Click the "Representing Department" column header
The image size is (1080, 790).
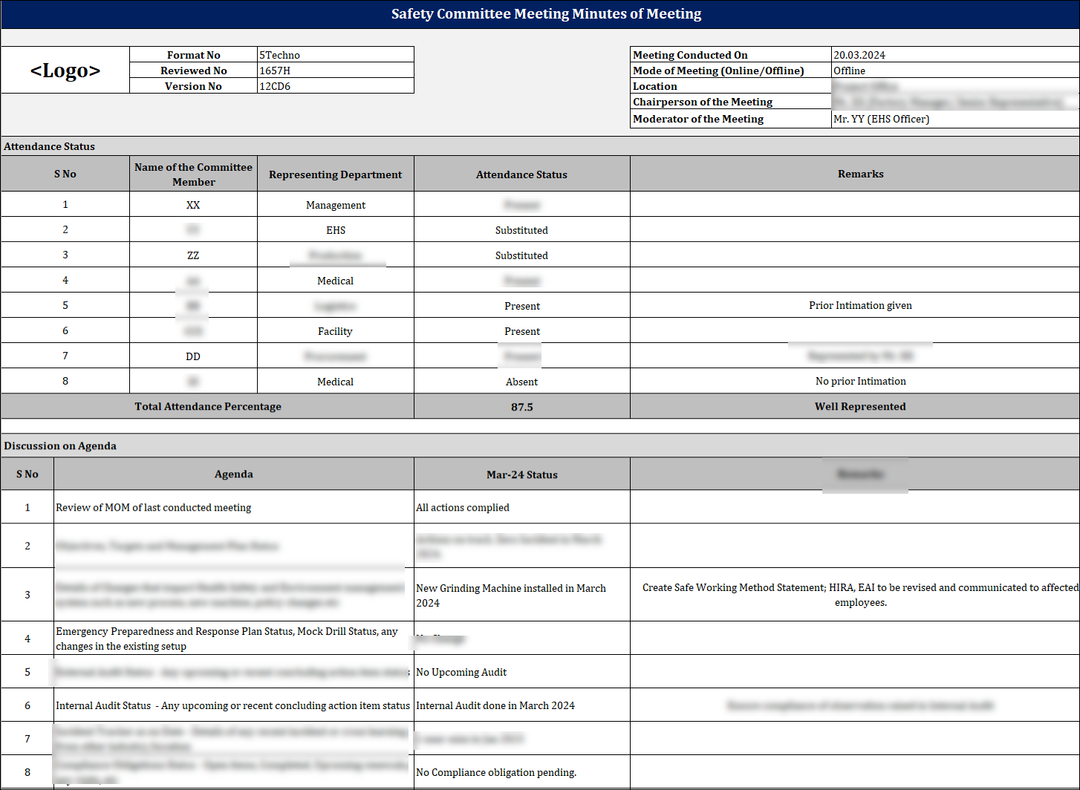pyautogui.click(x=334, y=173)
